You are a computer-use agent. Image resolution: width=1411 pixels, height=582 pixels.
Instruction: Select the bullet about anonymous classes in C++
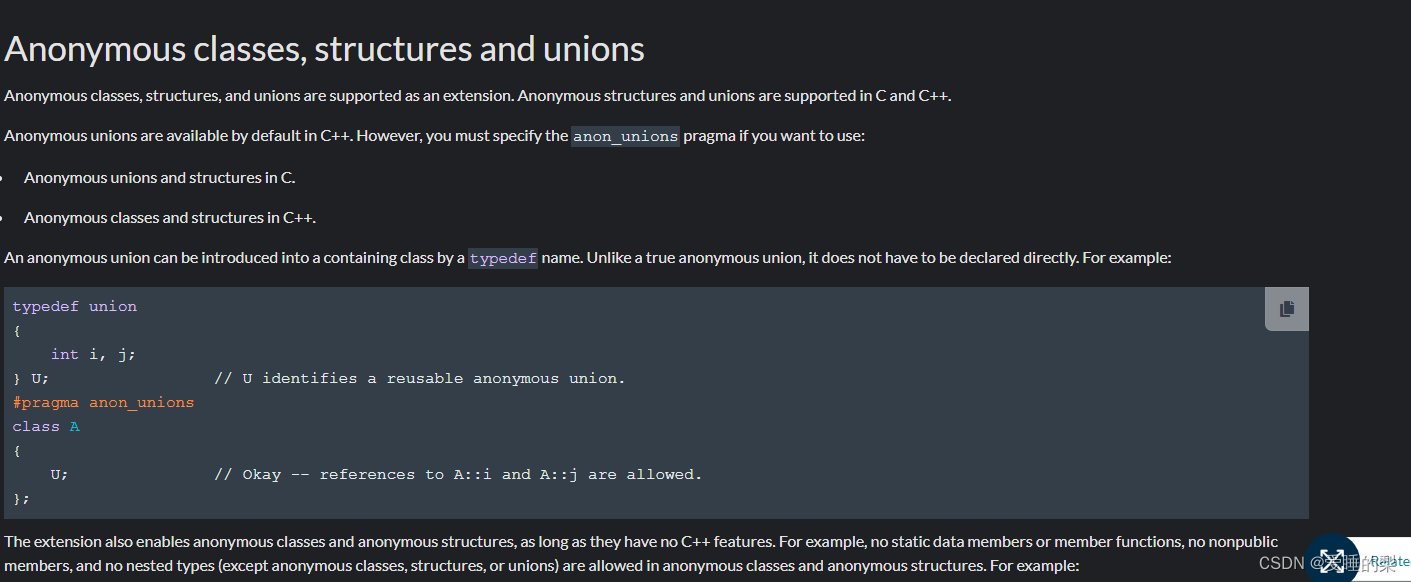click(169, 217)
